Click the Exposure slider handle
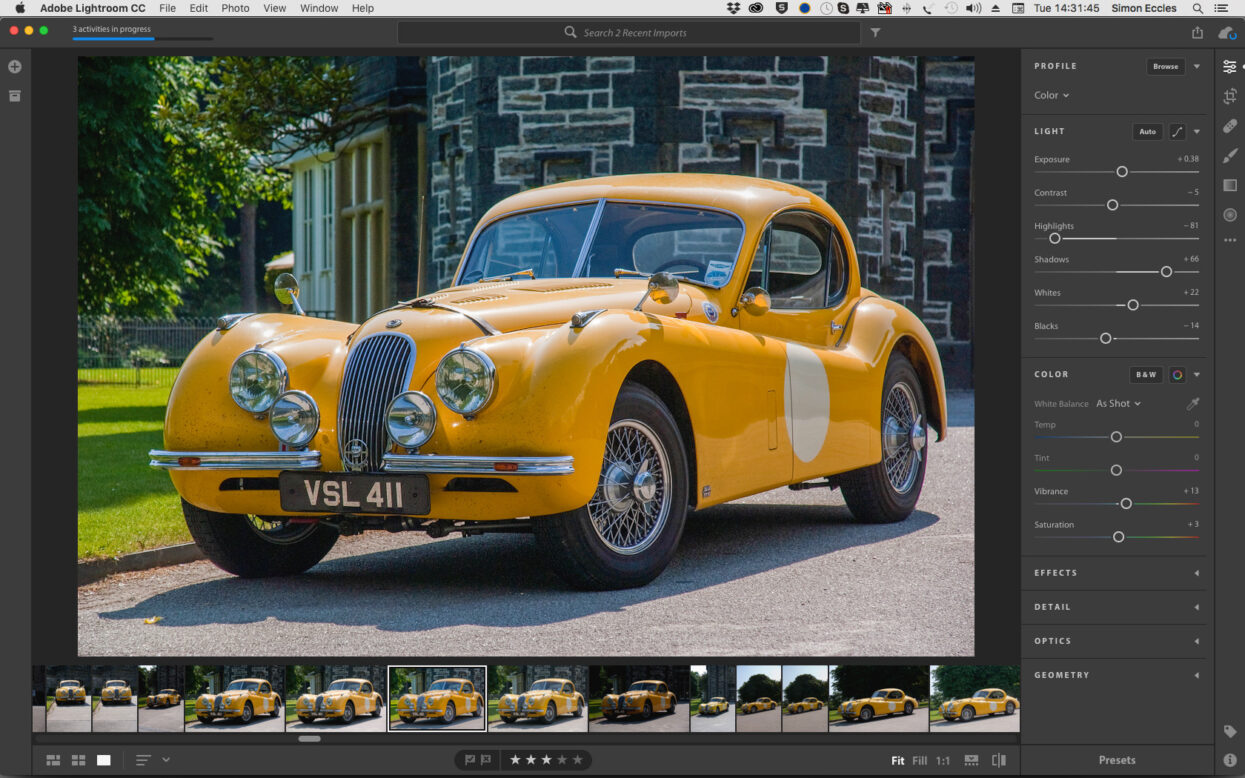The width and height of the screenshot is (1245, 778). tap(1122, 172)
